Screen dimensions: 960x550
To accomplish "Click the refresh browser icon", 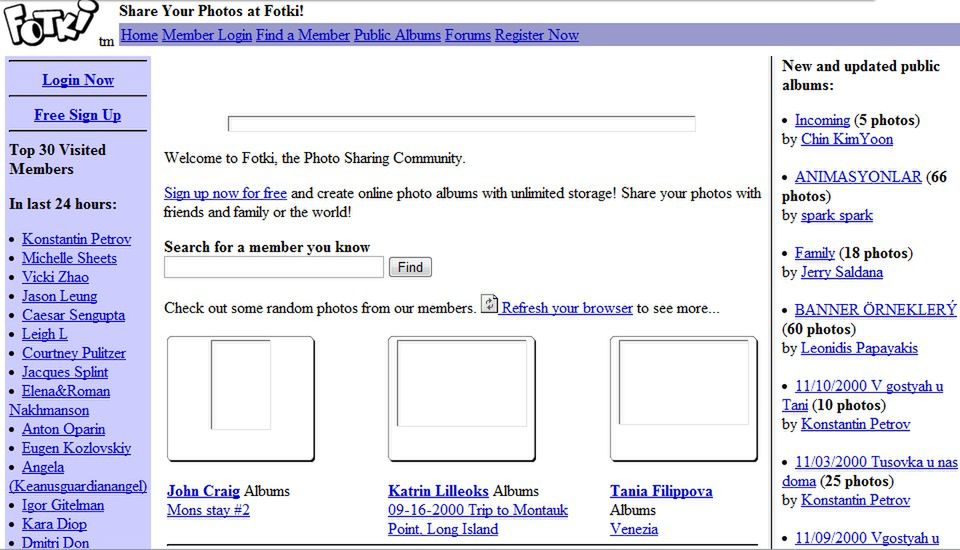I will [x=489, y=304].
